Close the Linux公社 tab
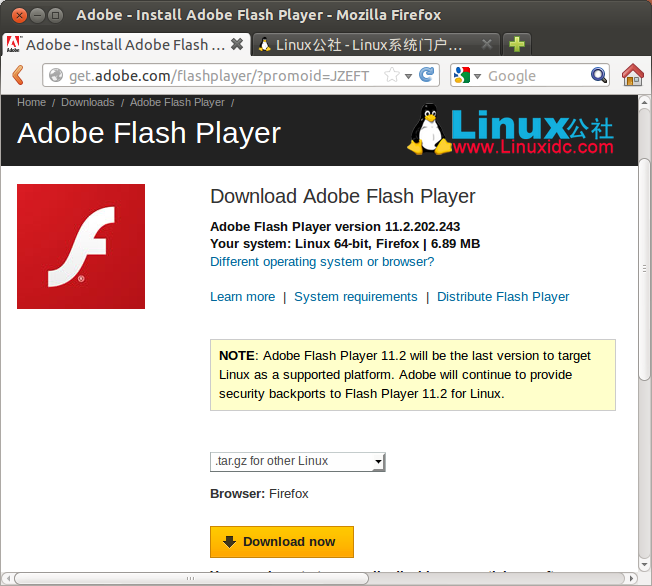Viewport: 652px width, 586px height. 487,44
